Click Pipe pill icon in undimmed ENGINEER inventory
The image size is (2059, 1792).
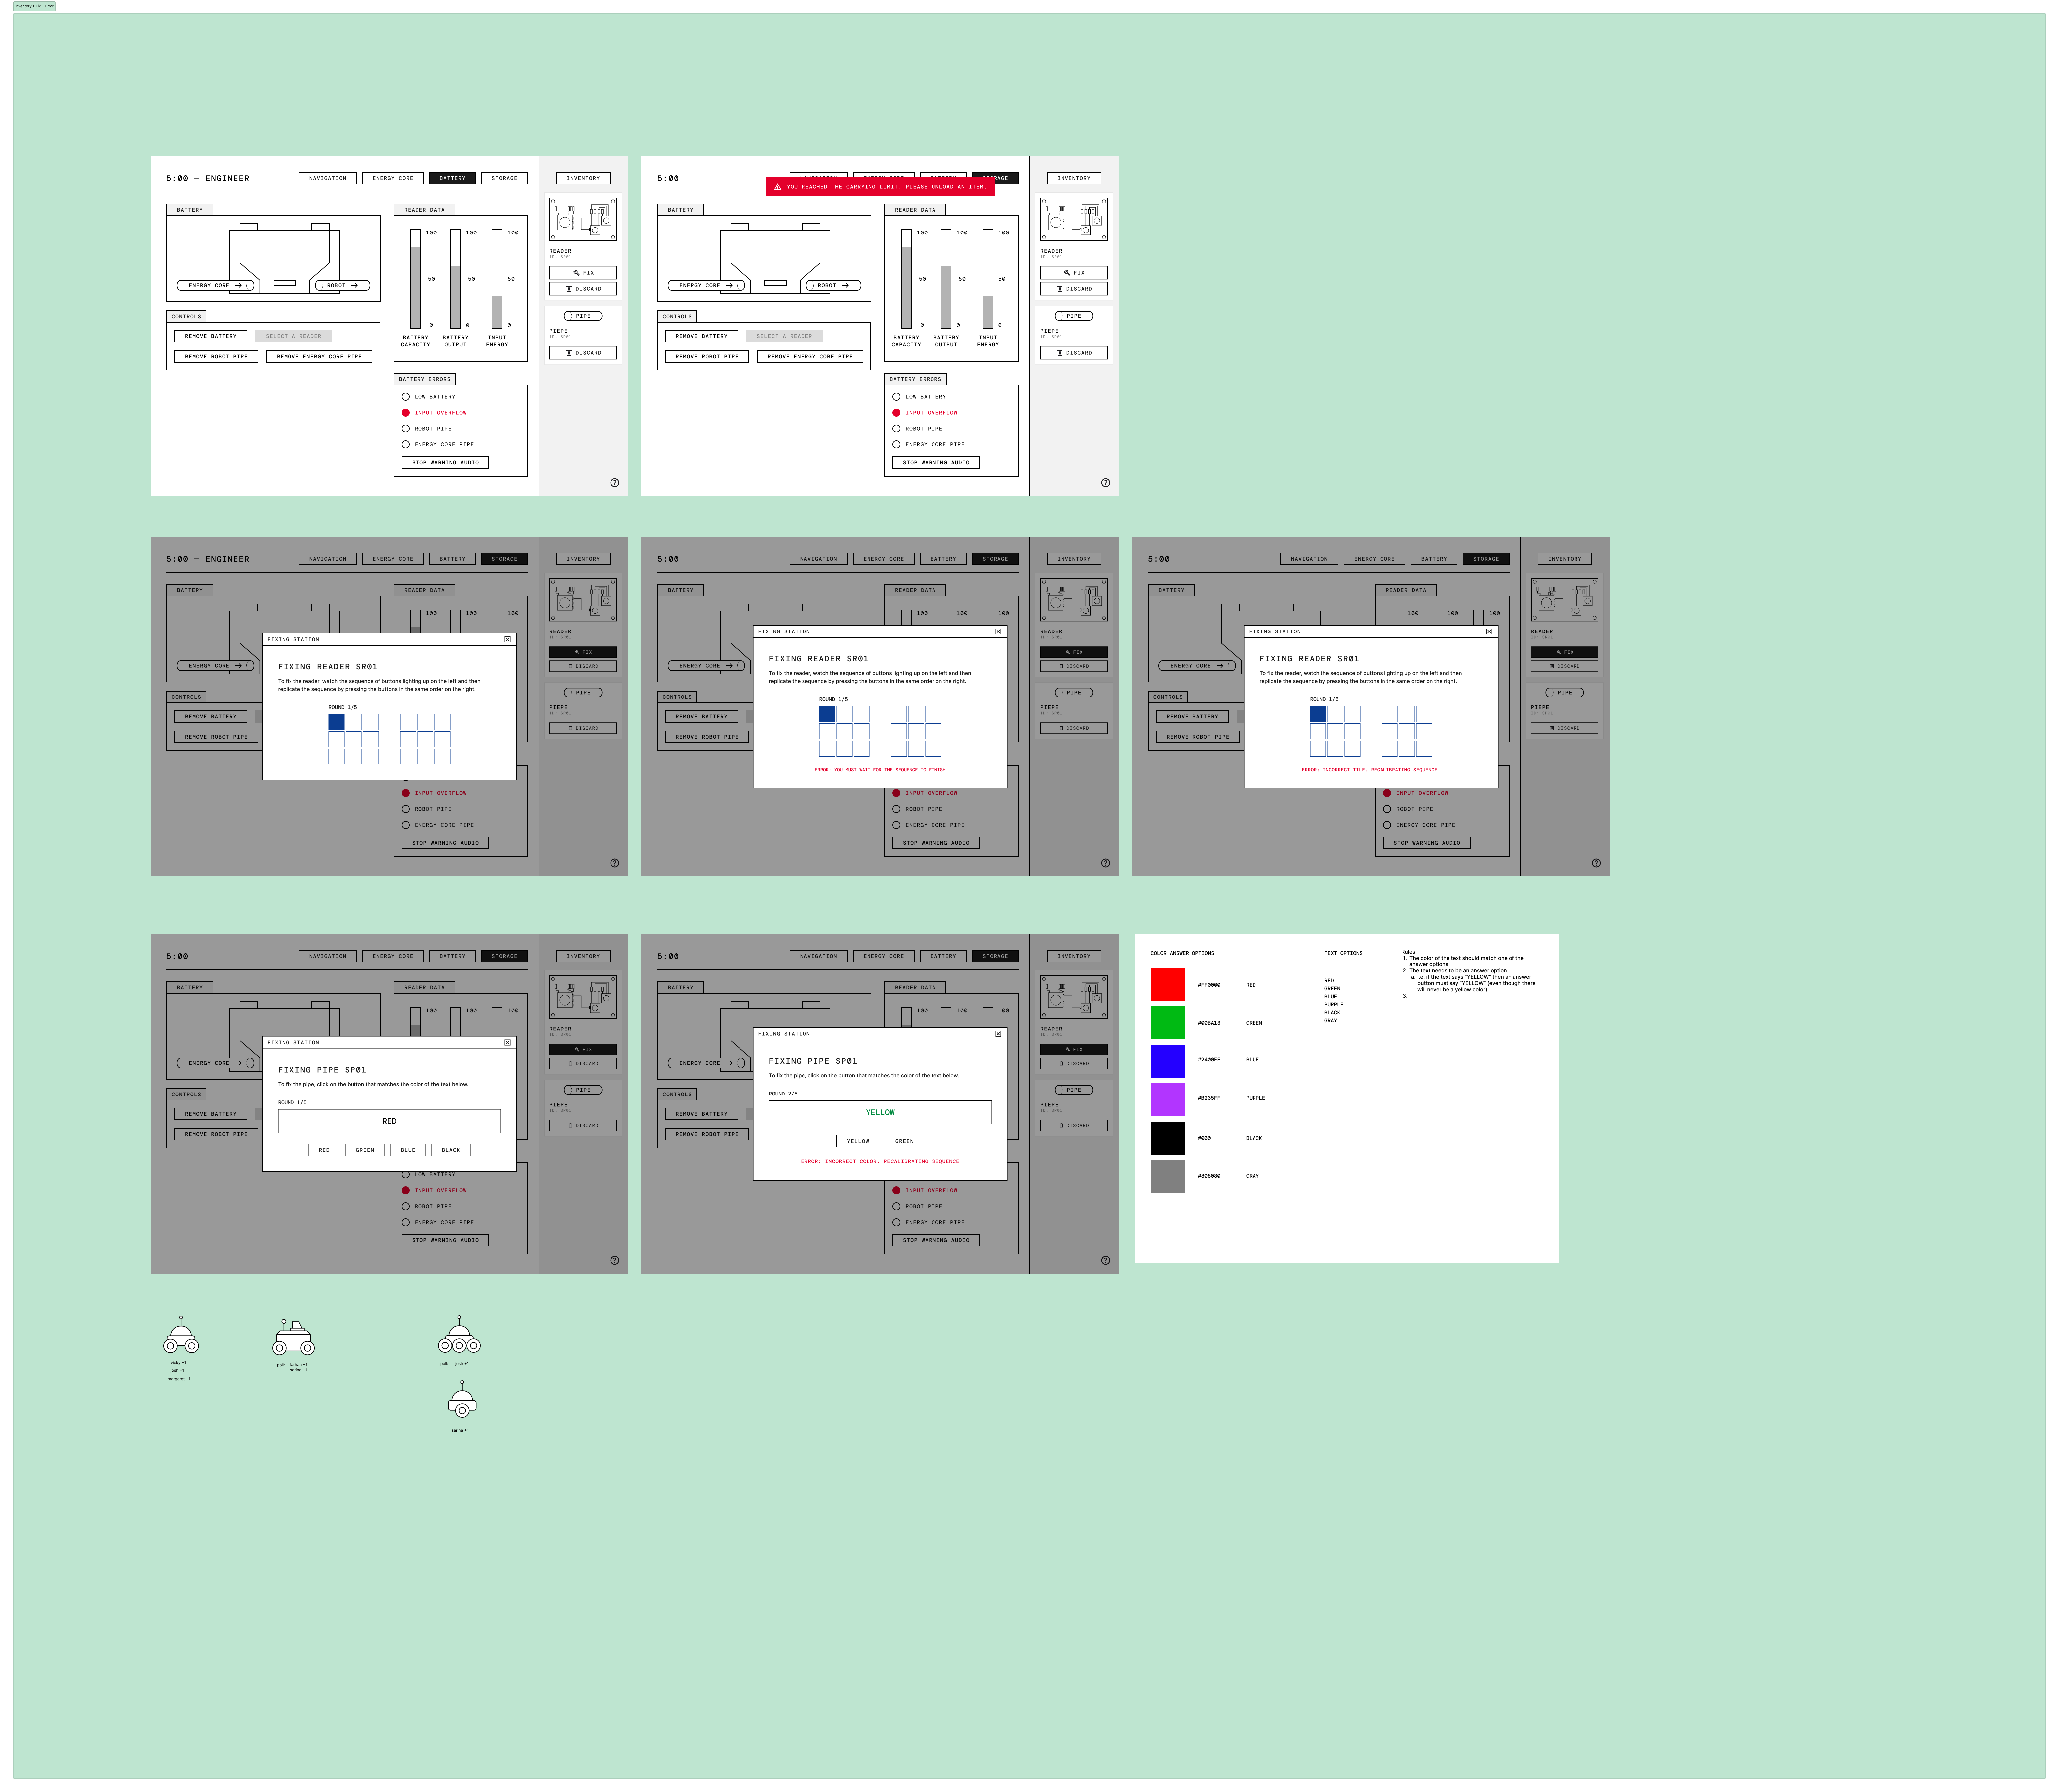pyautogui.click(x=583, y=316)
